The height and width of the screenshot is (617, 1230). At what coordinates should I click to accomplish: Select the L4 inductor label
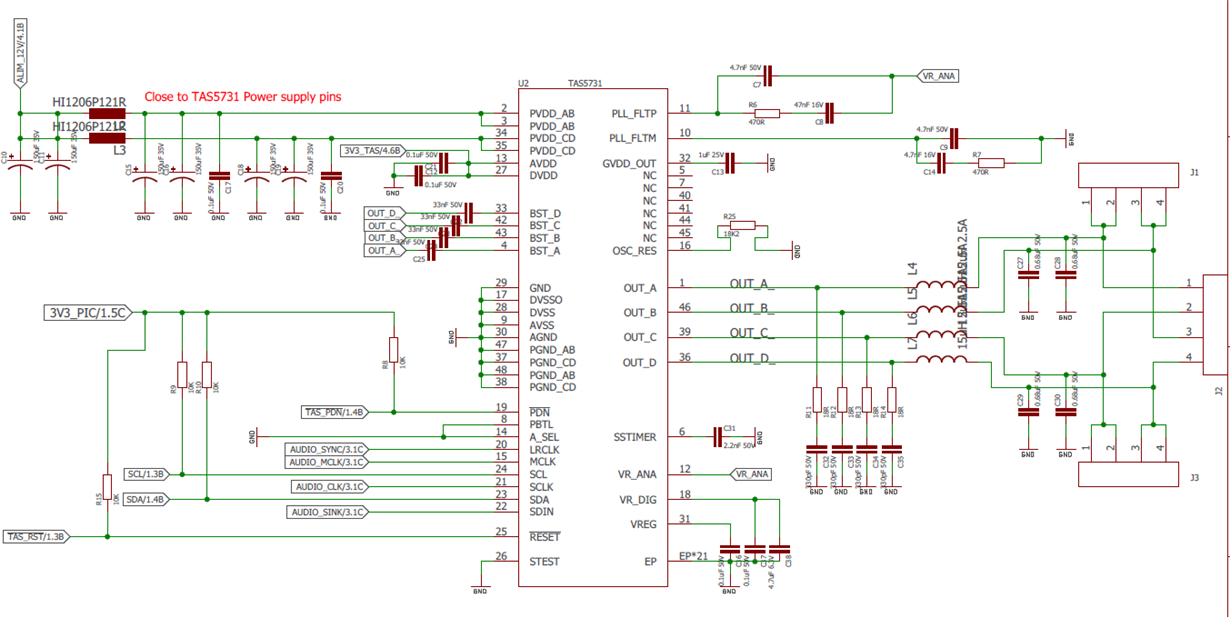[911, 269]
